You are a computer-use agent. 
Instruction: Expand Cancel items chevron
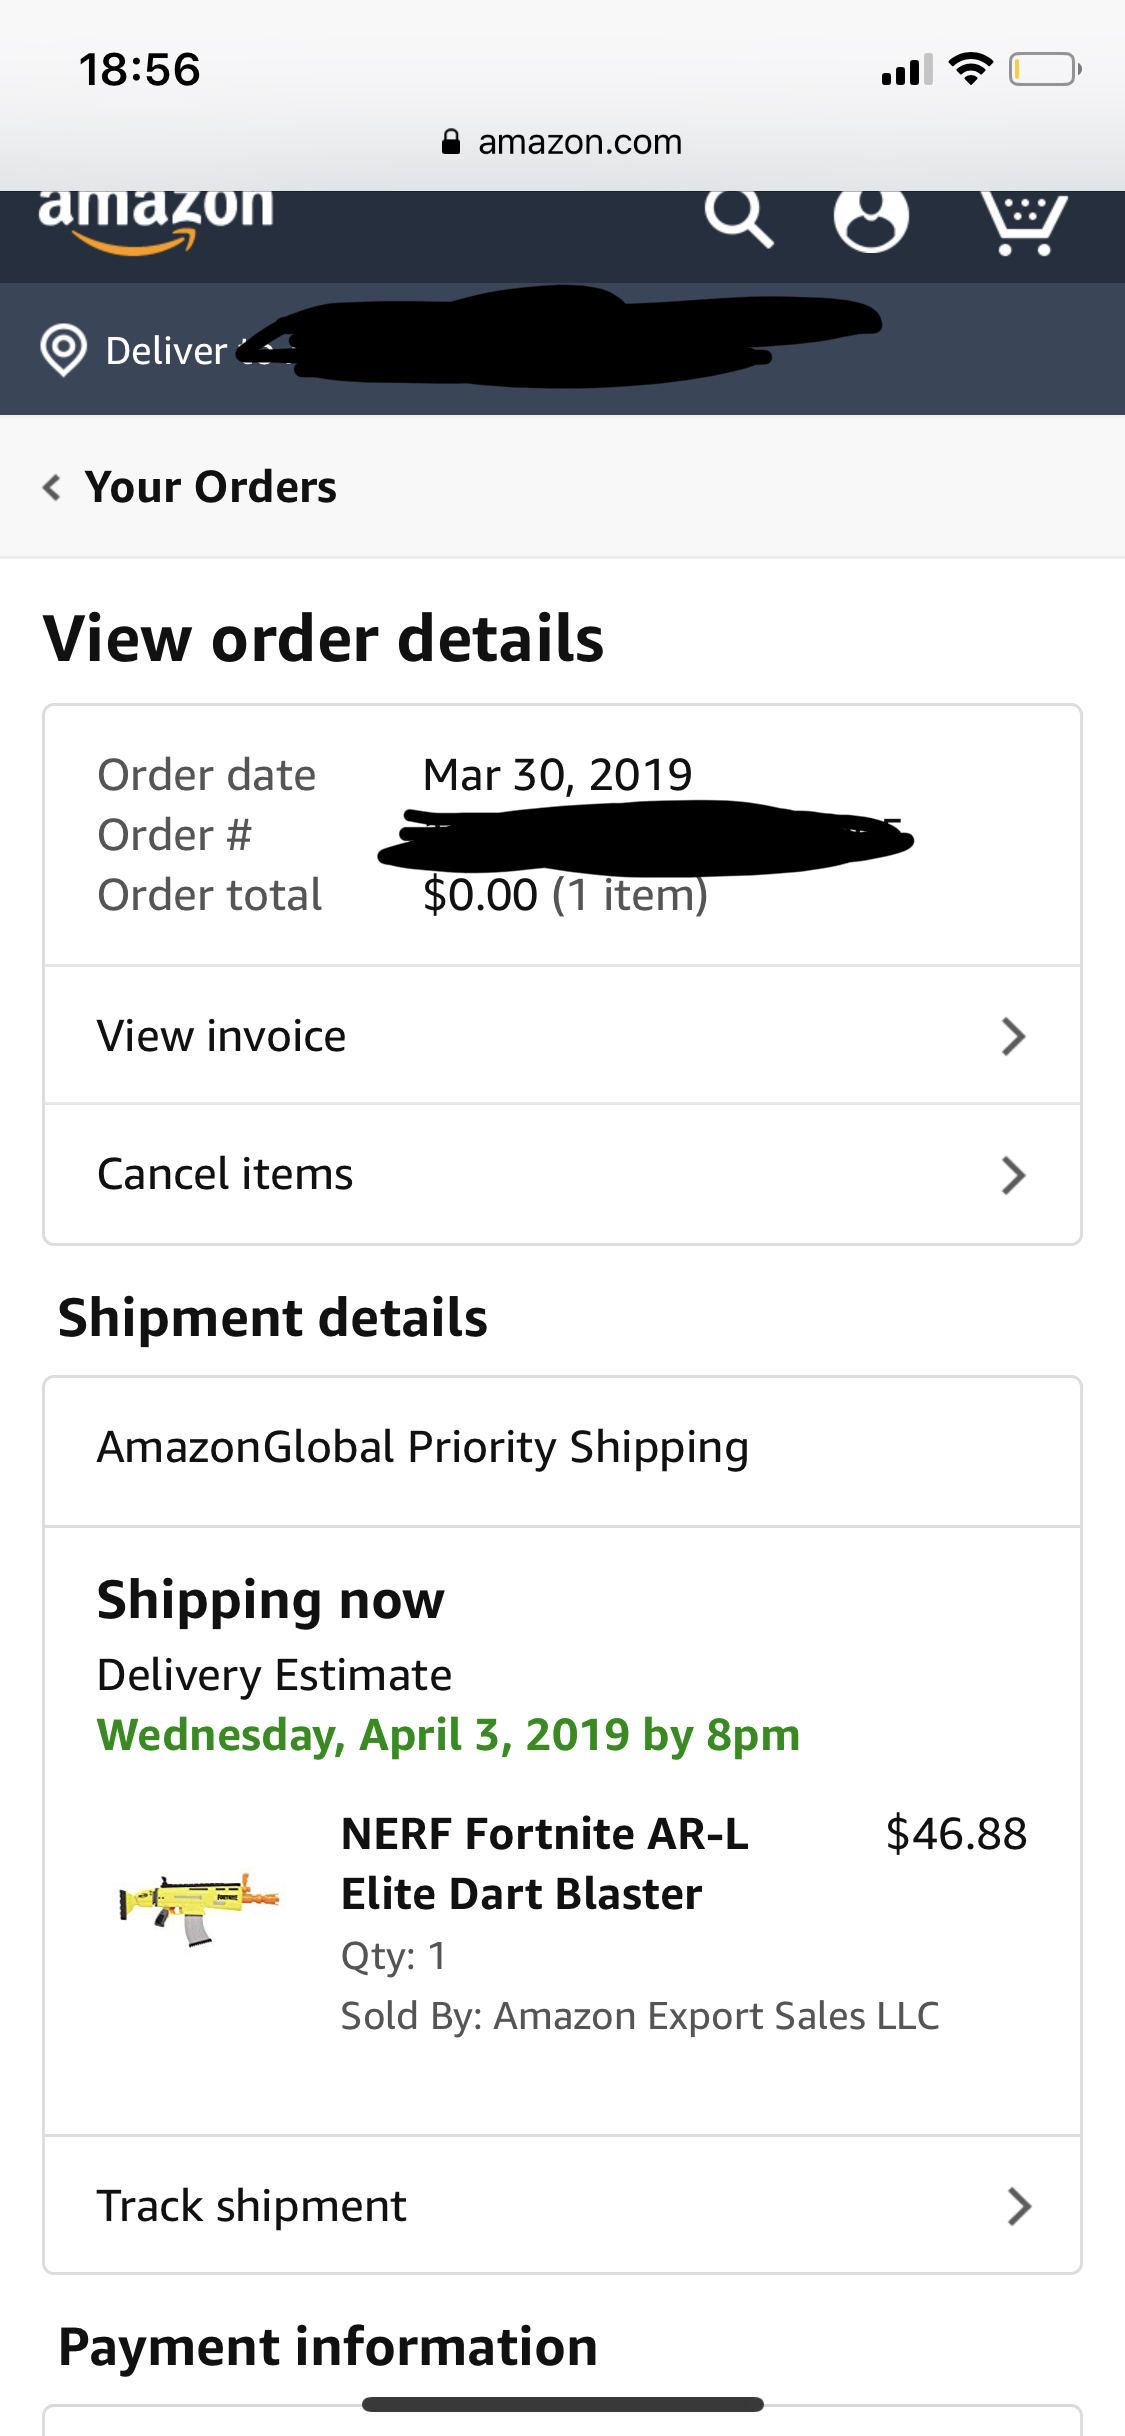click(1013, 1175)
